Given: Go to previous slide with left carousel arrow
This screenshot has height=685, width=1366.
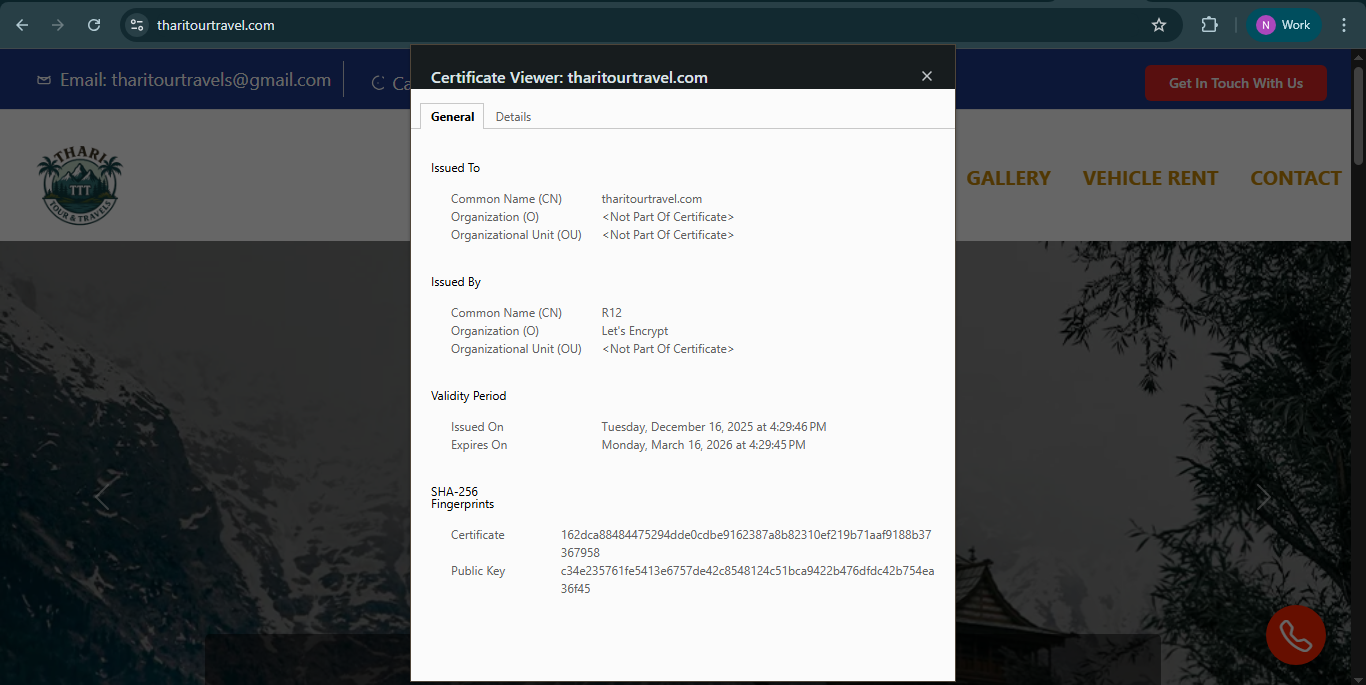Looking at the screenshot, I should click(x=101, y=496).
